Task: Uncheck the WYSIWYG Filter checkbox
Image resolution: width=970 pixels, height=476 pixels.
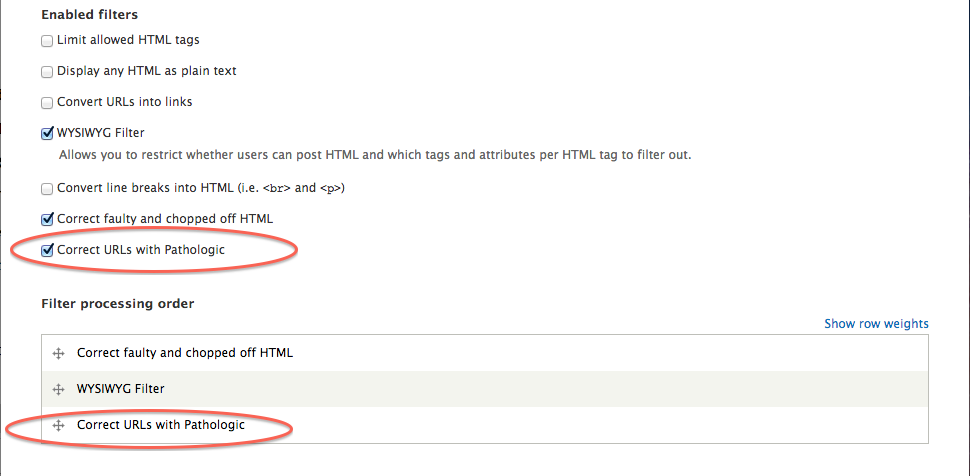Action: coord(47,133)
